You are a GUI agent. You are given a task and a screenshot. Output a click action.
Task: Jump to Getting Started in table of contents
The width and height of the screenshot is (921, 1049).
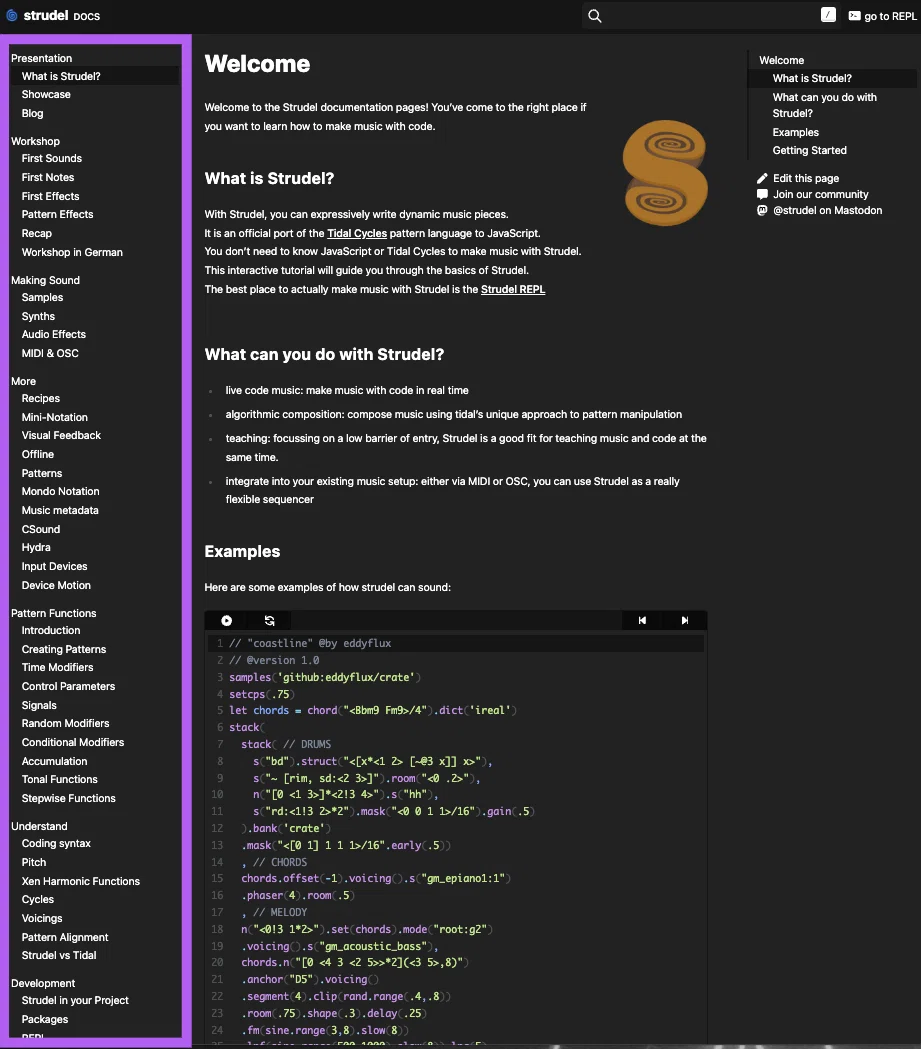click(x=809, y=151)
